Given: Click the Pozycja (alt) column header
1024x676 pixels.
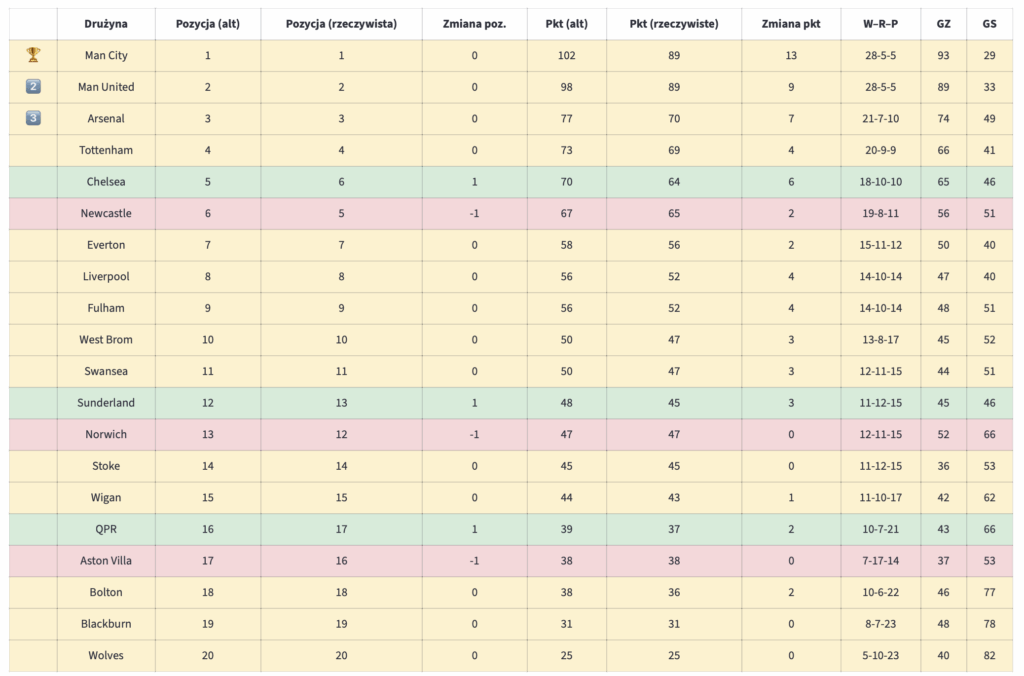Looking at the screenshot, I should 207,23.
